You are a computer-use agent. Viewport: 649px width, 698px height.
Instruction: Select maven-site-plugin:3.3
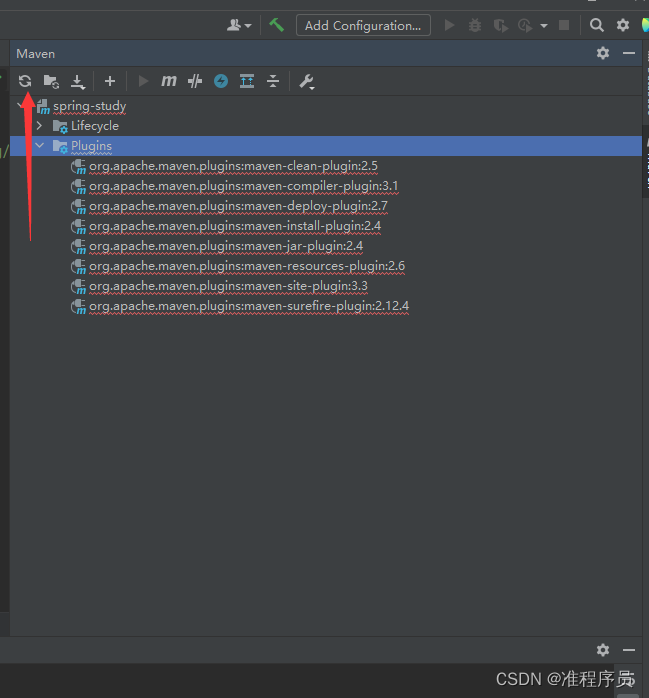pyautogui.click(x=228, y=286)
